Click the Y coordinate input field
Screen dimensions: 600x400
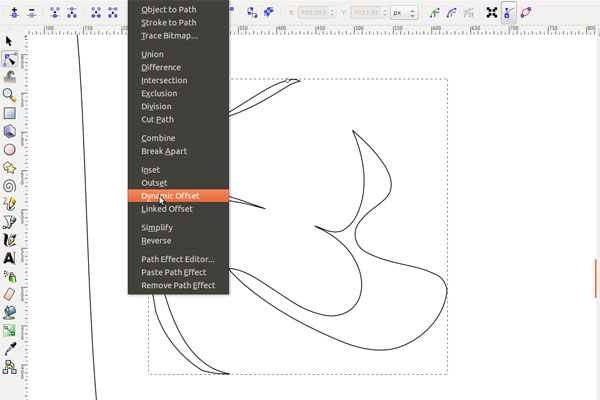pos(366,13)
